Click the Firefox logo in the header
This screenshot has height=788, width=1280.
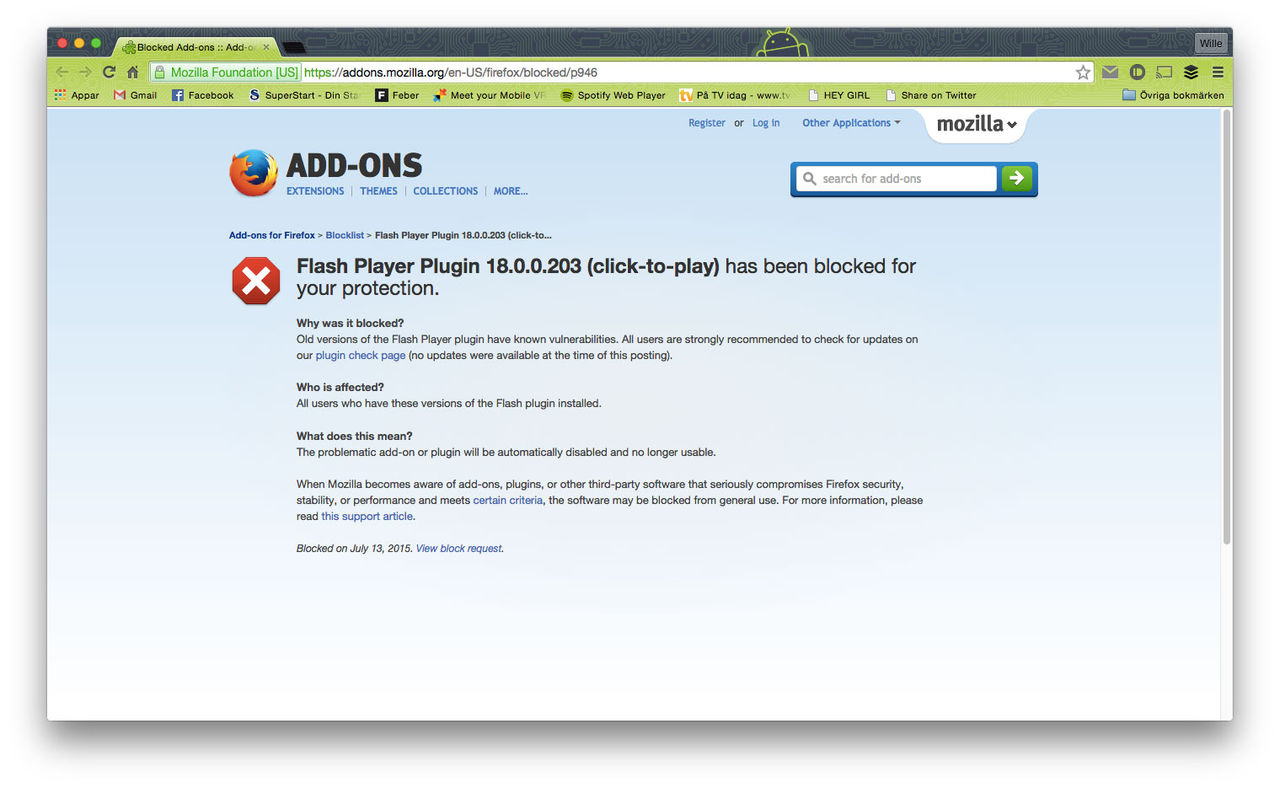click(253, 173)
